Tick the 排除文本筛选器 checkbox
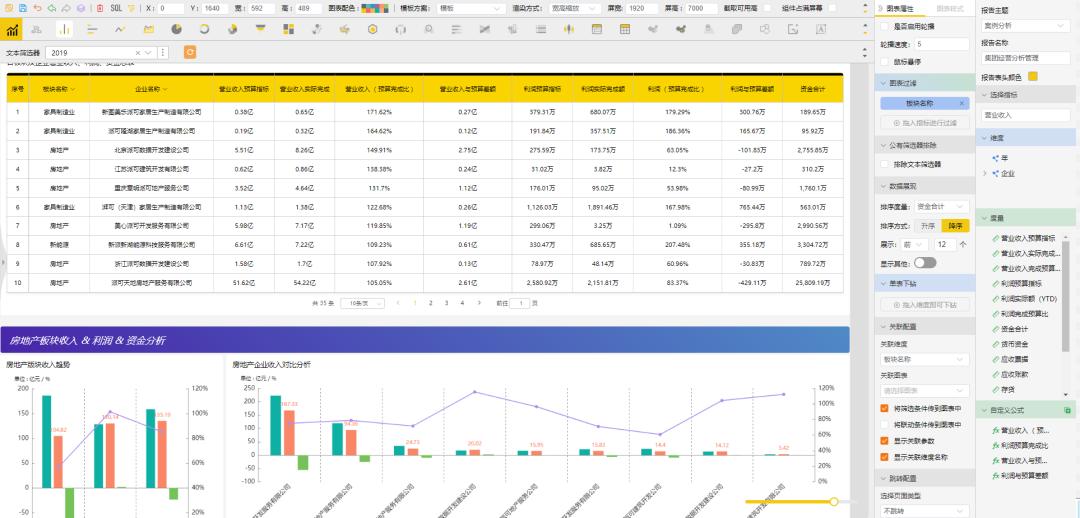The height and width of the screenshot is (518, 1080). [x=885, y=165]
